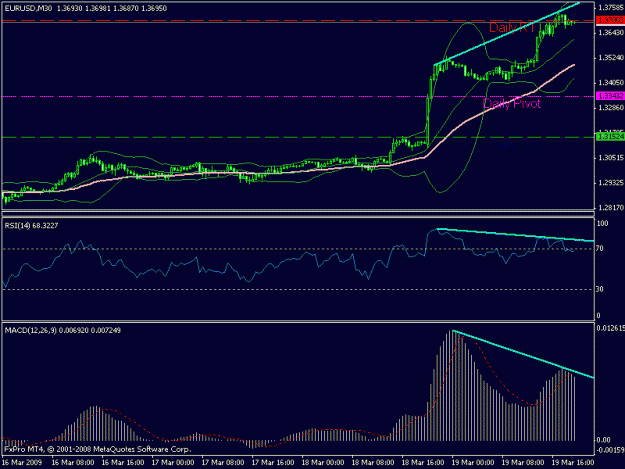Click the '17 Mar 08:00' time label
The height and width of the screenshot is (469, 625).
pyautogui.click(x=223, y=463)
